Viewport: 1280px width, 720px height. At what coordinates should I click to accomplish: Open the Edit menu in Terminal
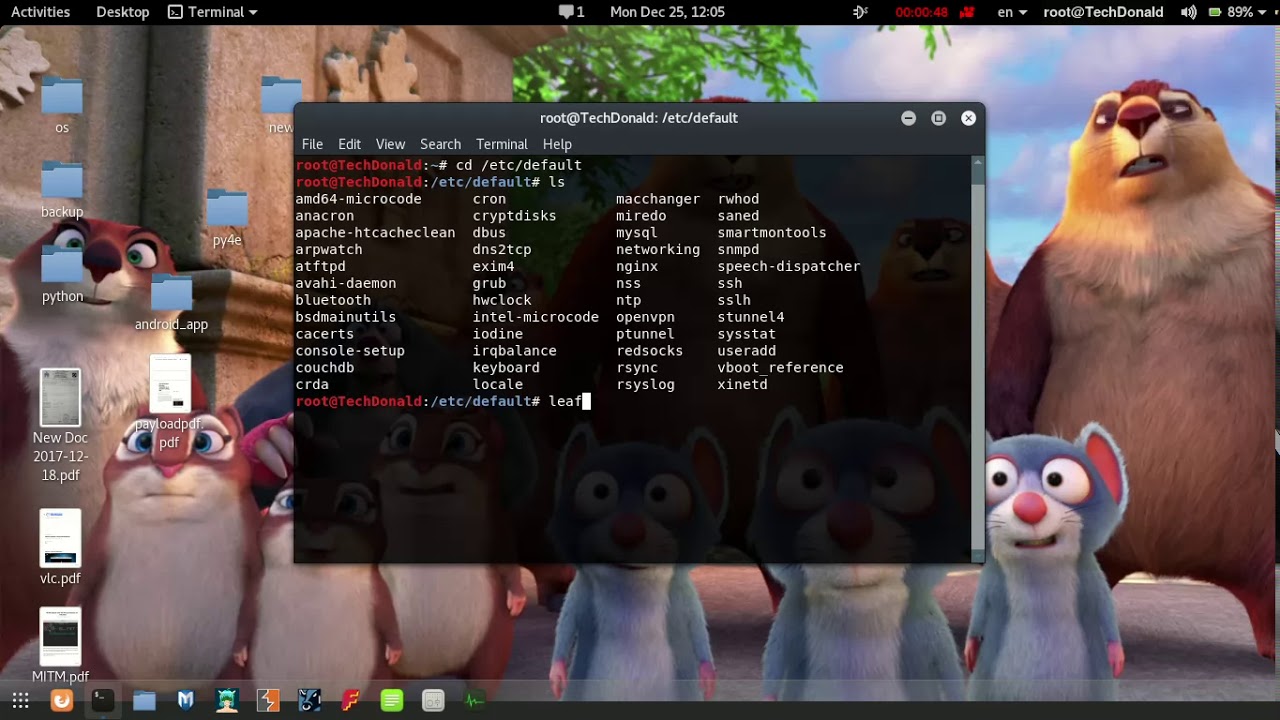click(349, 144)
